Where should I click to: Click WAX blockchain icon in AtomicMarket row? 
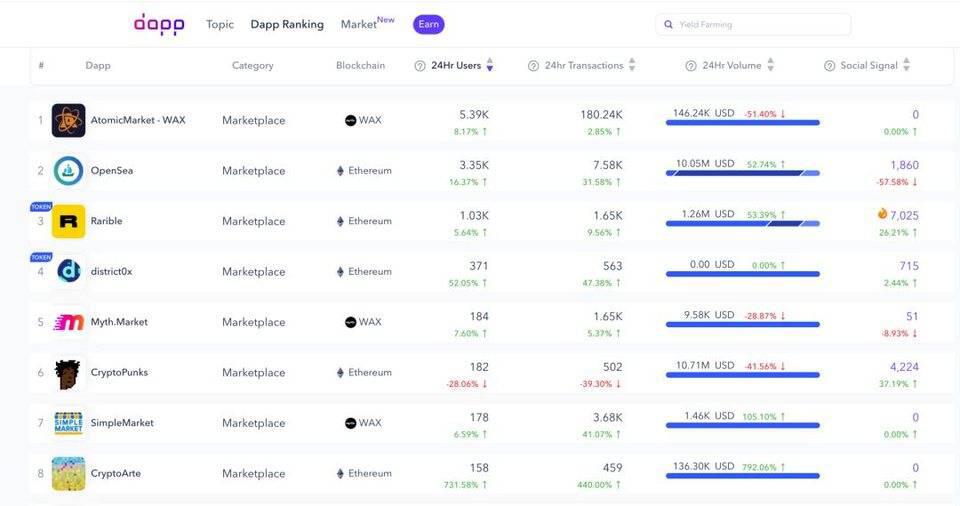(x=350, y=121)
